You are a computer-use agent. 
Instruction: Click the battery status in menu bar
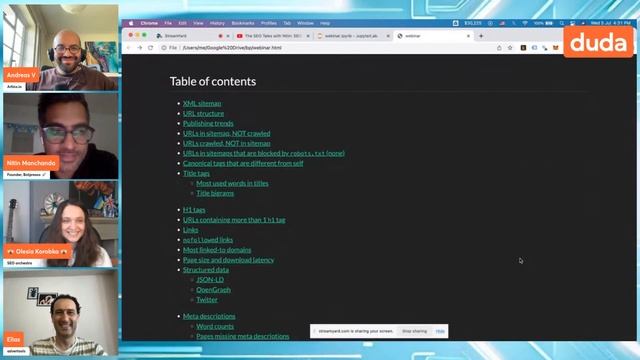(x=543, y=23)
